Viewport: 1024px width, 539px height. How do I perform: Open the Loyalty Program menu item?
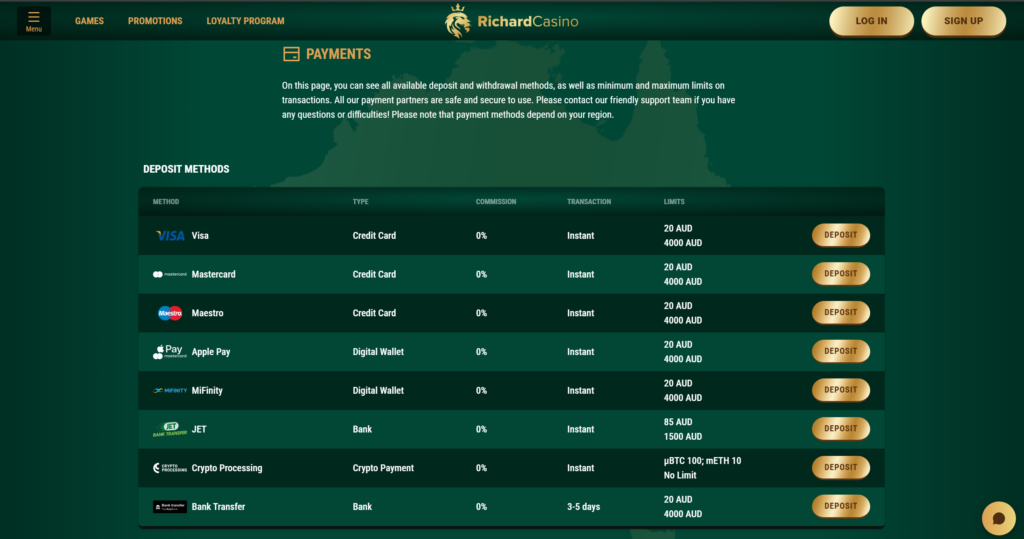(246, 21)
